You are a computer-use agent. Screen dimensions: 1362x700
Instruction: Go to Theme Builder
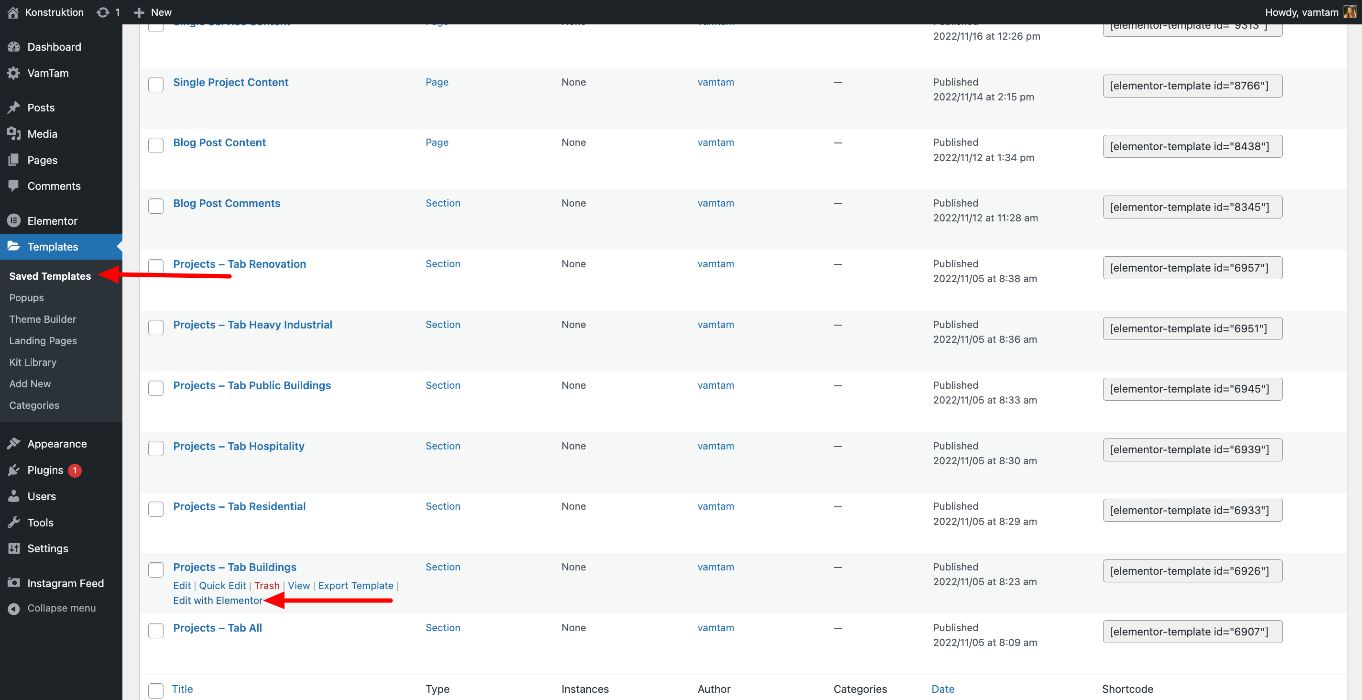click(x=43, y=319)
